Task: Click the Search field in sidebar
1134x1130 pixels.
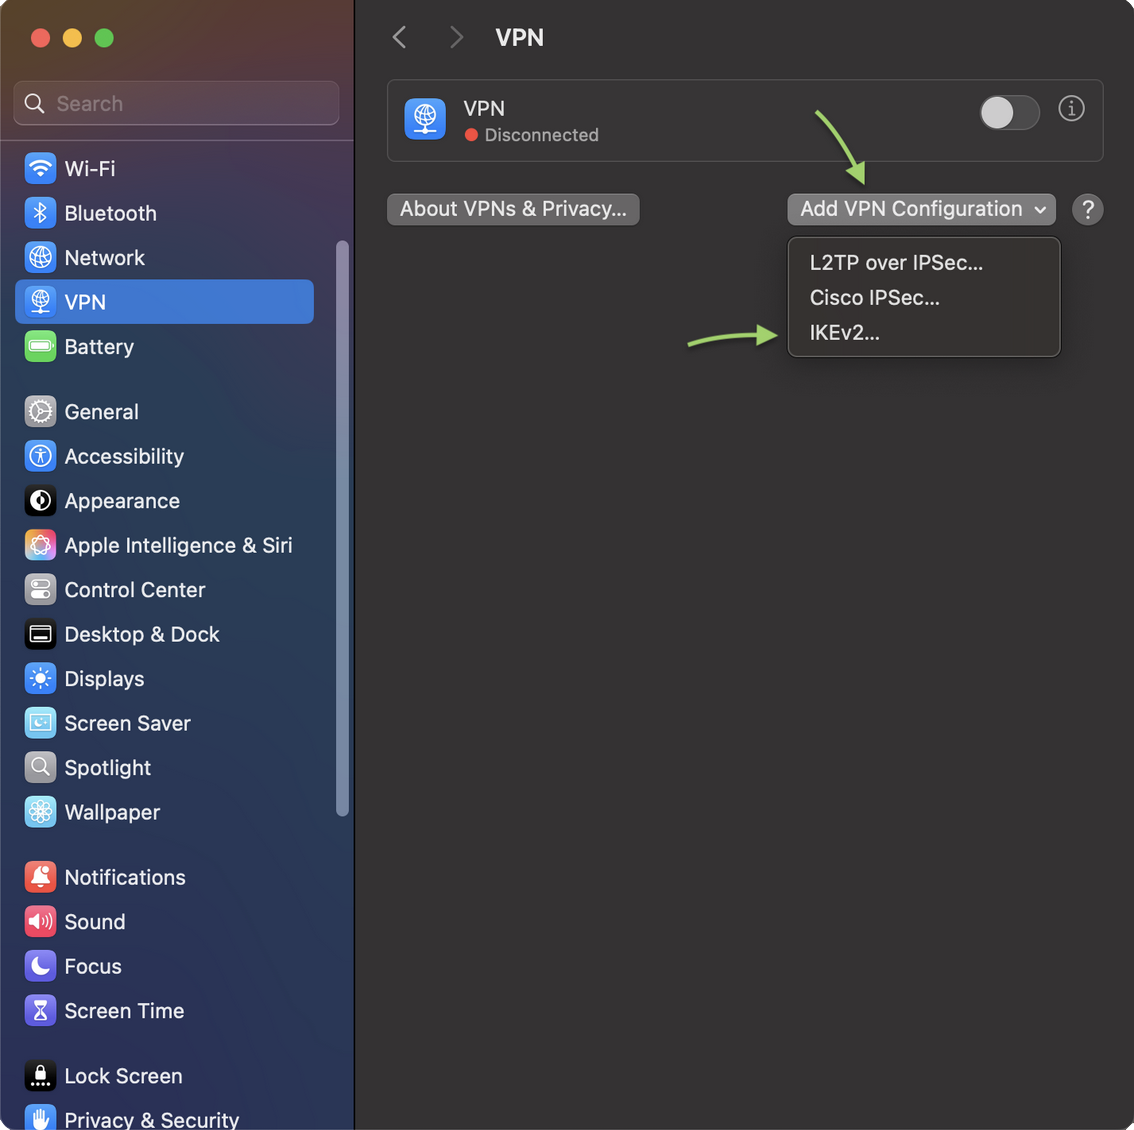Action: (x=176, y=103)
